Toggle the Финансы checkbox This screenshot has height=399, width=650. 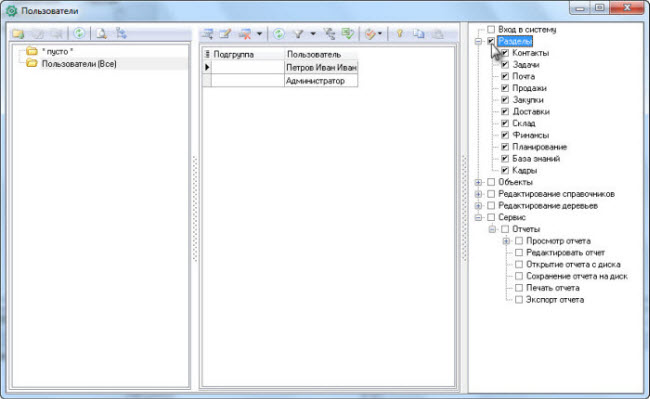505,135
